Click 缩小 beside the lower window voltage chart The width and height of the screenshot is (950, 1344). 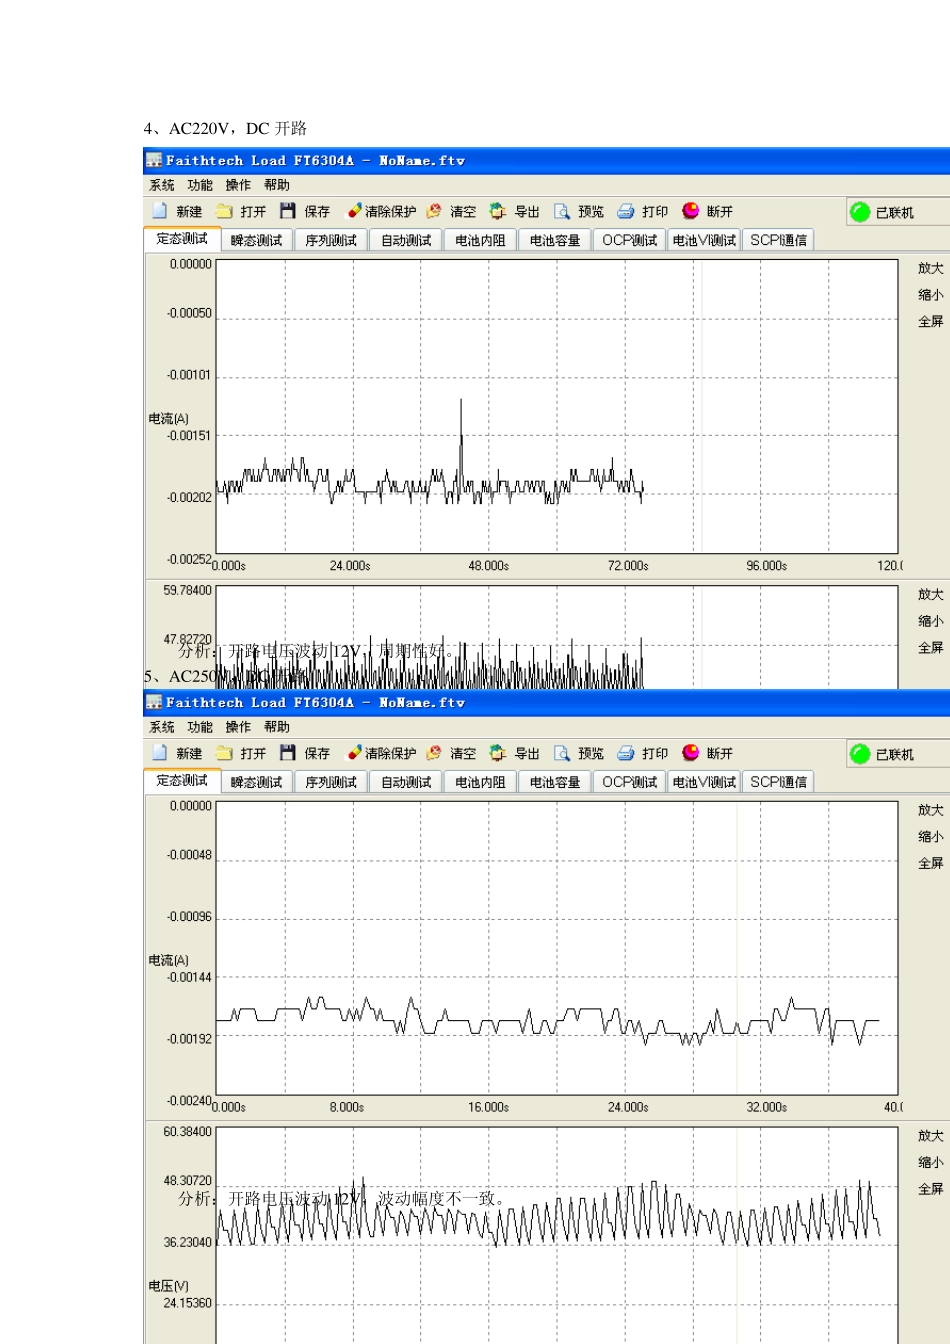(x=930, y=1162)
